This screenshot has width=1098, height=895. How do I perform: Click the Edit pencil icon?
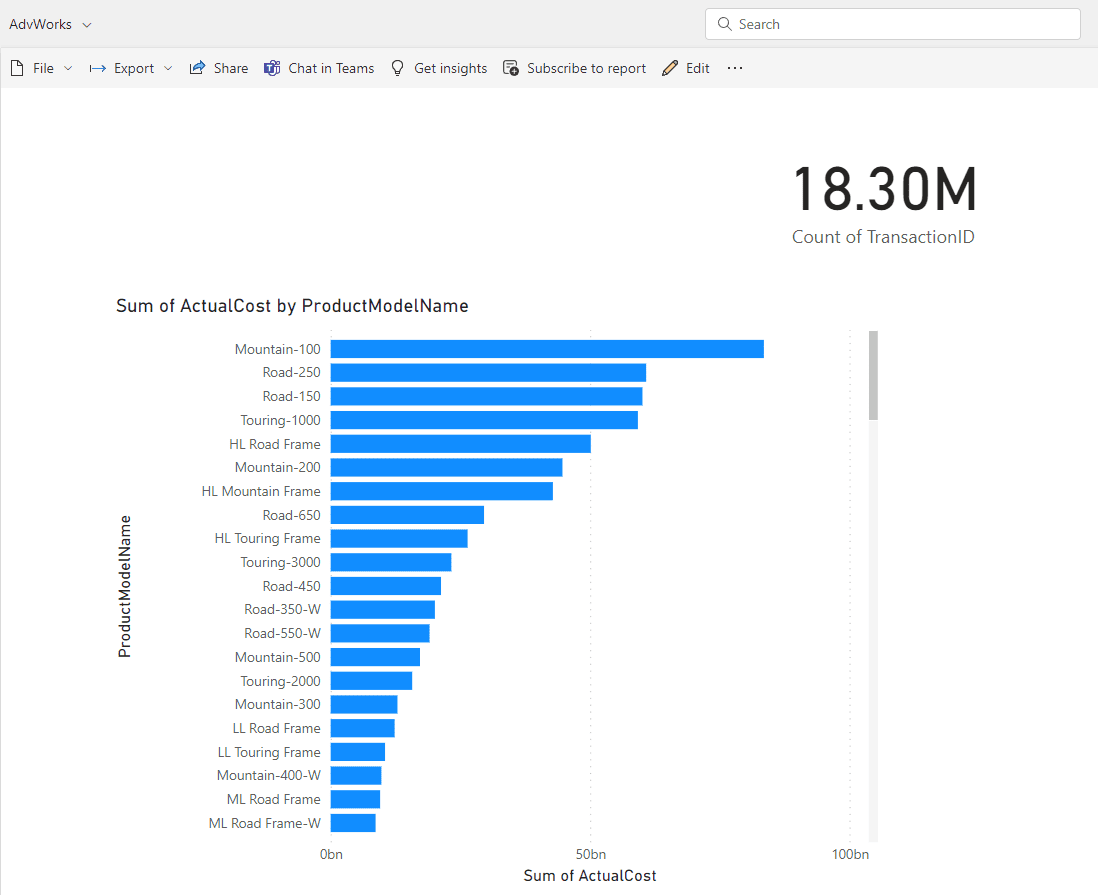[670, 68]
